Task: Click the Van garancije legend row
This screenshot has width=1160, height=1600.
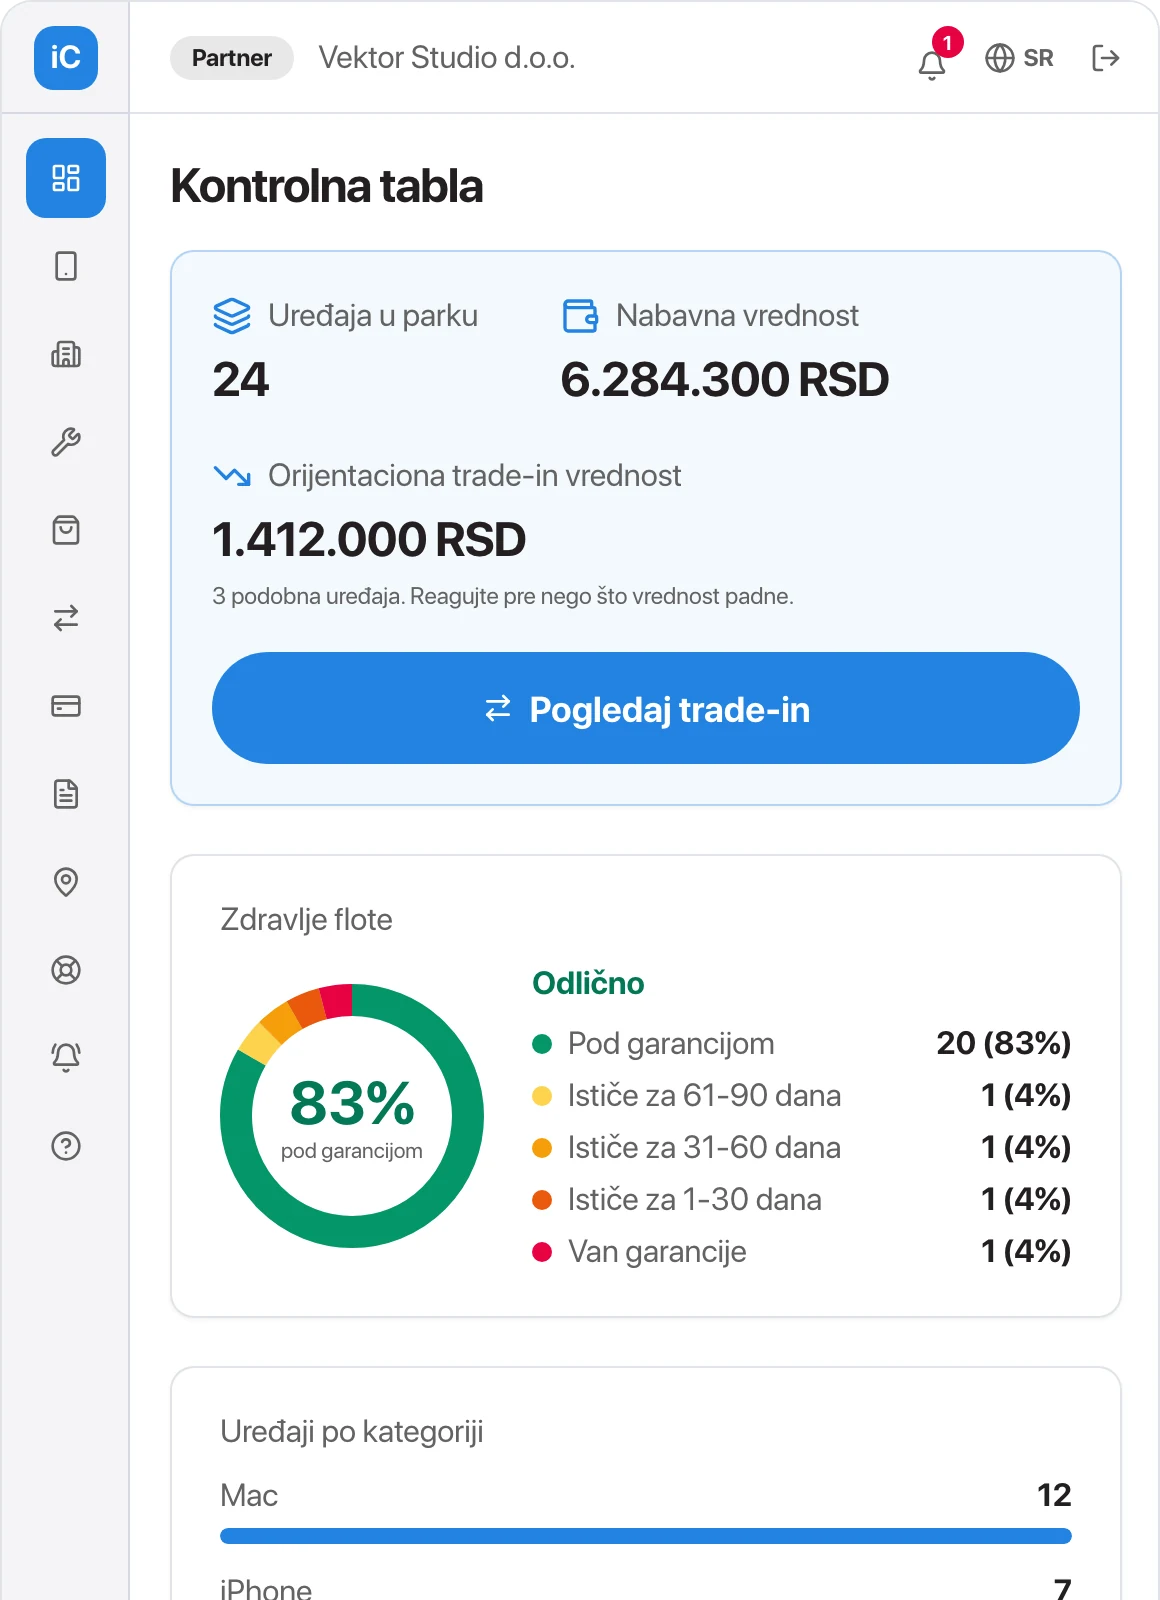Action: [802, 1252]
